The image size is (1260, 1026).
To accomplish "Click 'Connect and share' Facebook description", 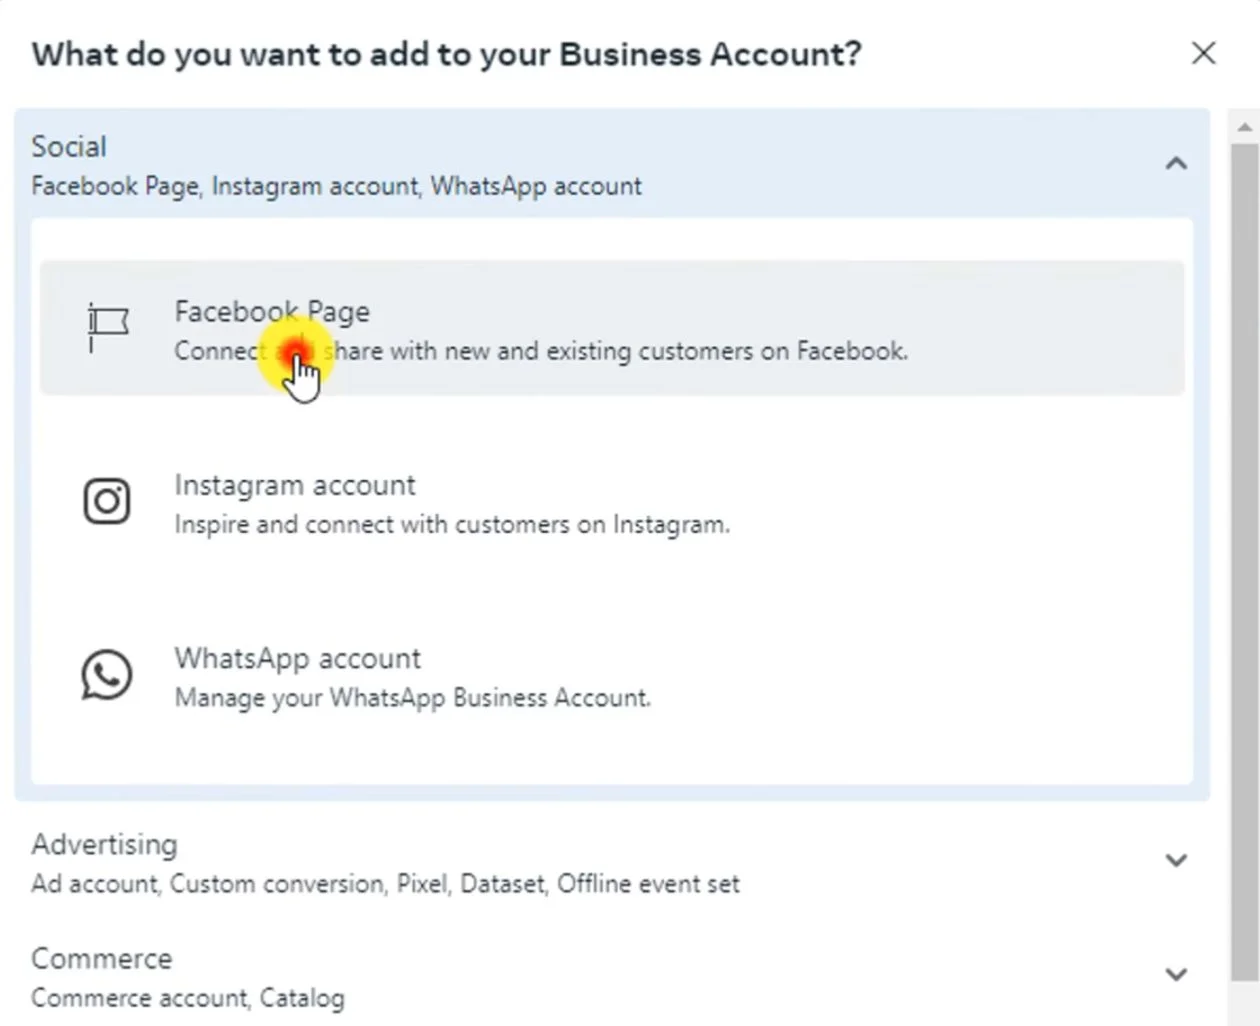I will (x=541, y=352).
